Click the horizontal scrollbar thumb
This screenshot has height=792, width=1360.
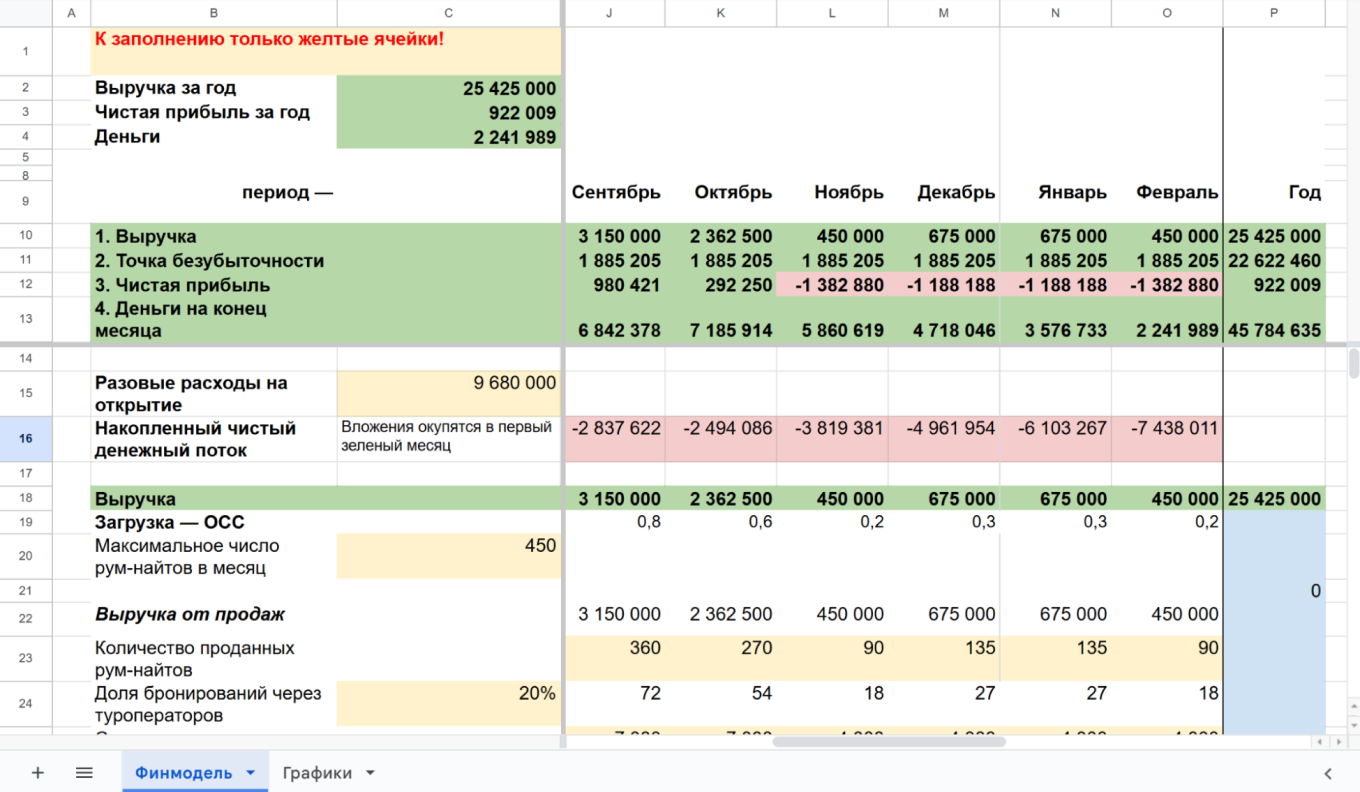click(x=888, y=741)
